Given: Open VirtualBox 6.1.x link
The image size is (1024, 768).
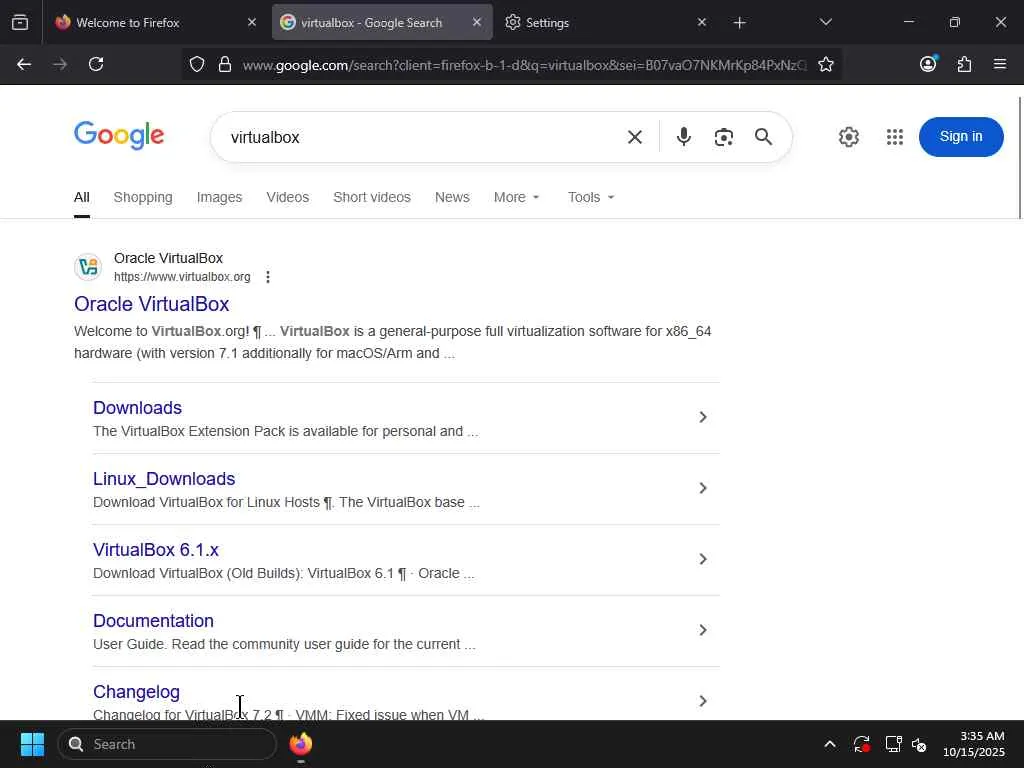Looking at the screenshot, I should click(155, 550).
